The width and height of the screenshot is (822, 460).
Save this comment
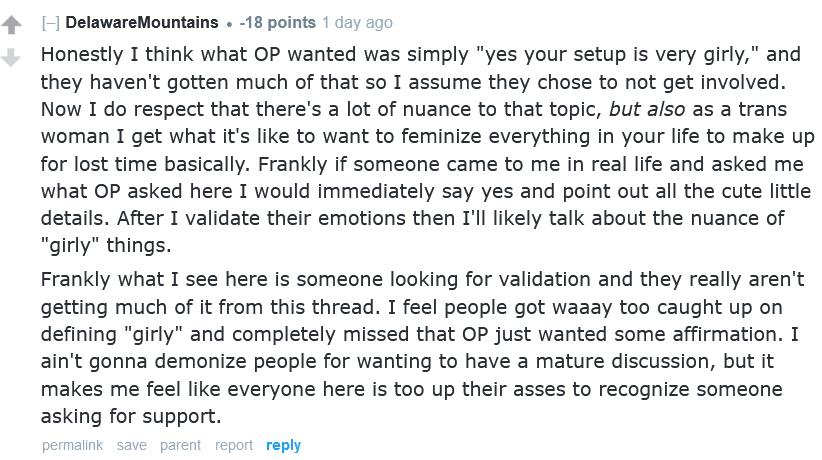pyautogui.click(x=132, y=445)
